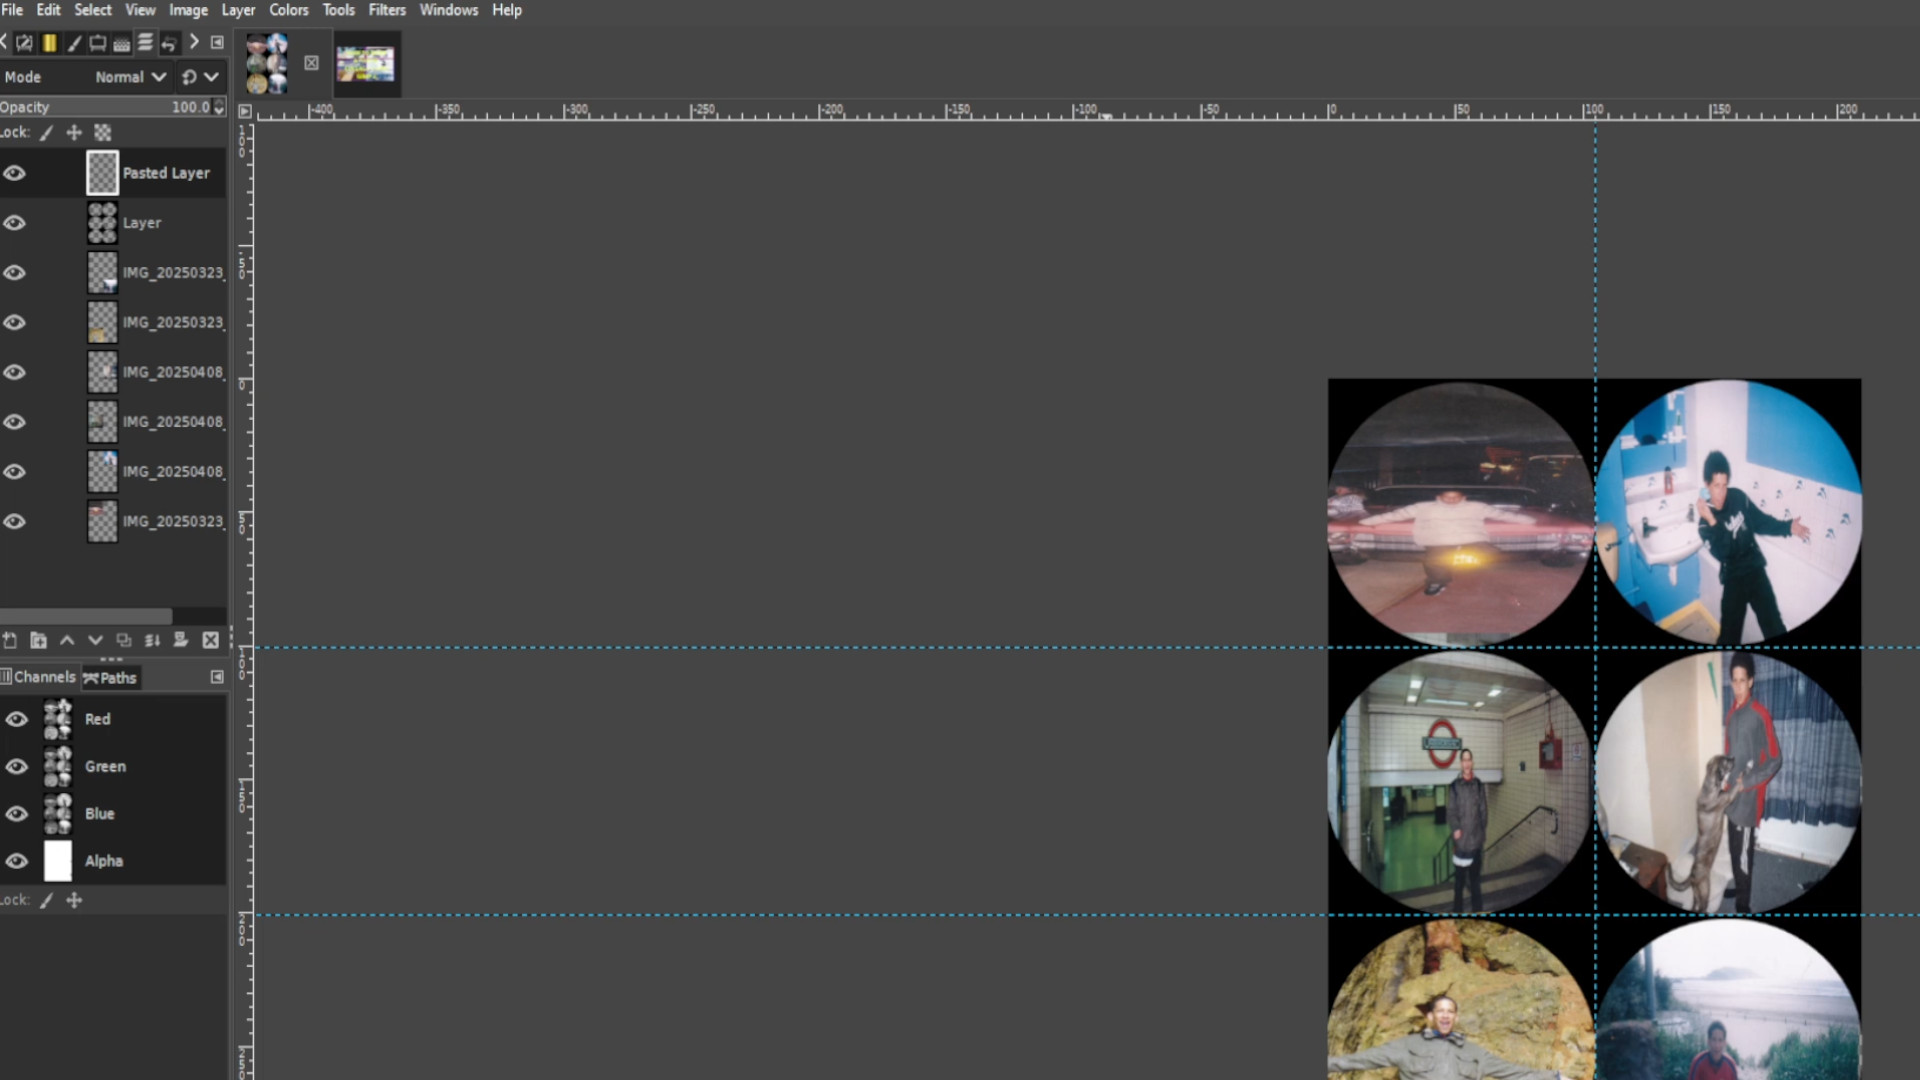
Task: Open the Edit menu
Action: click(x=48, y=10)
